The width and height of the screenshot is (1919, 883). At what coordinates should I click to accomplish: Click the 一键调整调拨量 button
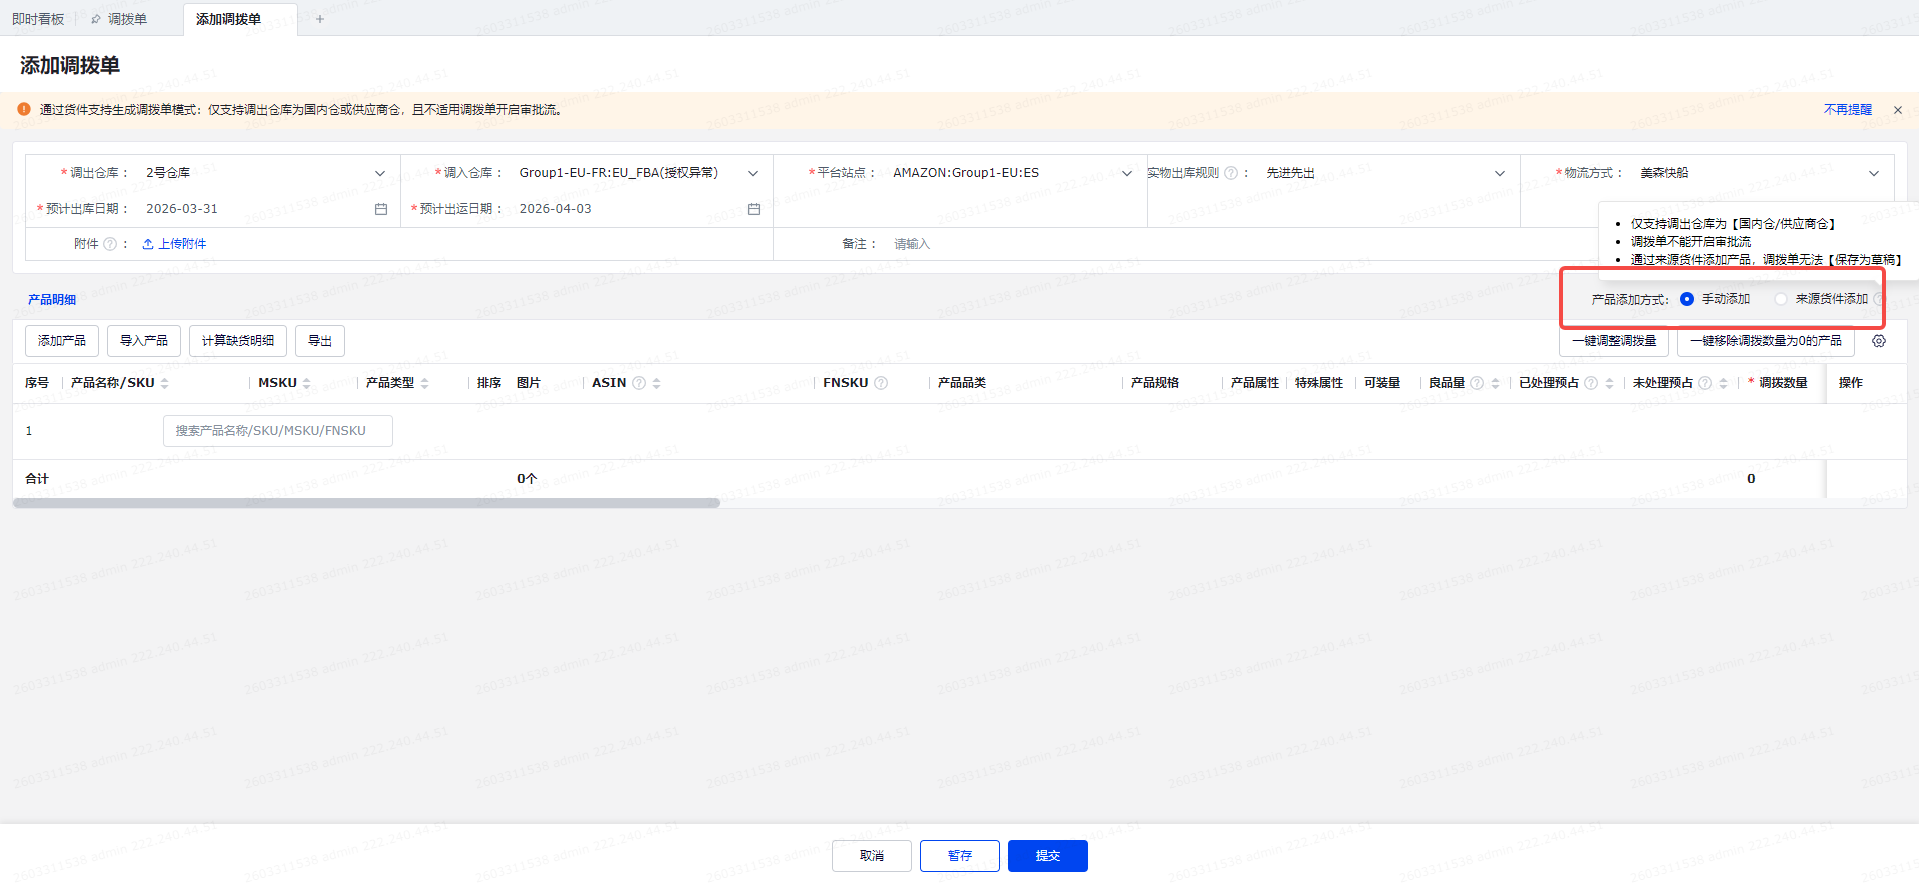[x=1614, y=341]
